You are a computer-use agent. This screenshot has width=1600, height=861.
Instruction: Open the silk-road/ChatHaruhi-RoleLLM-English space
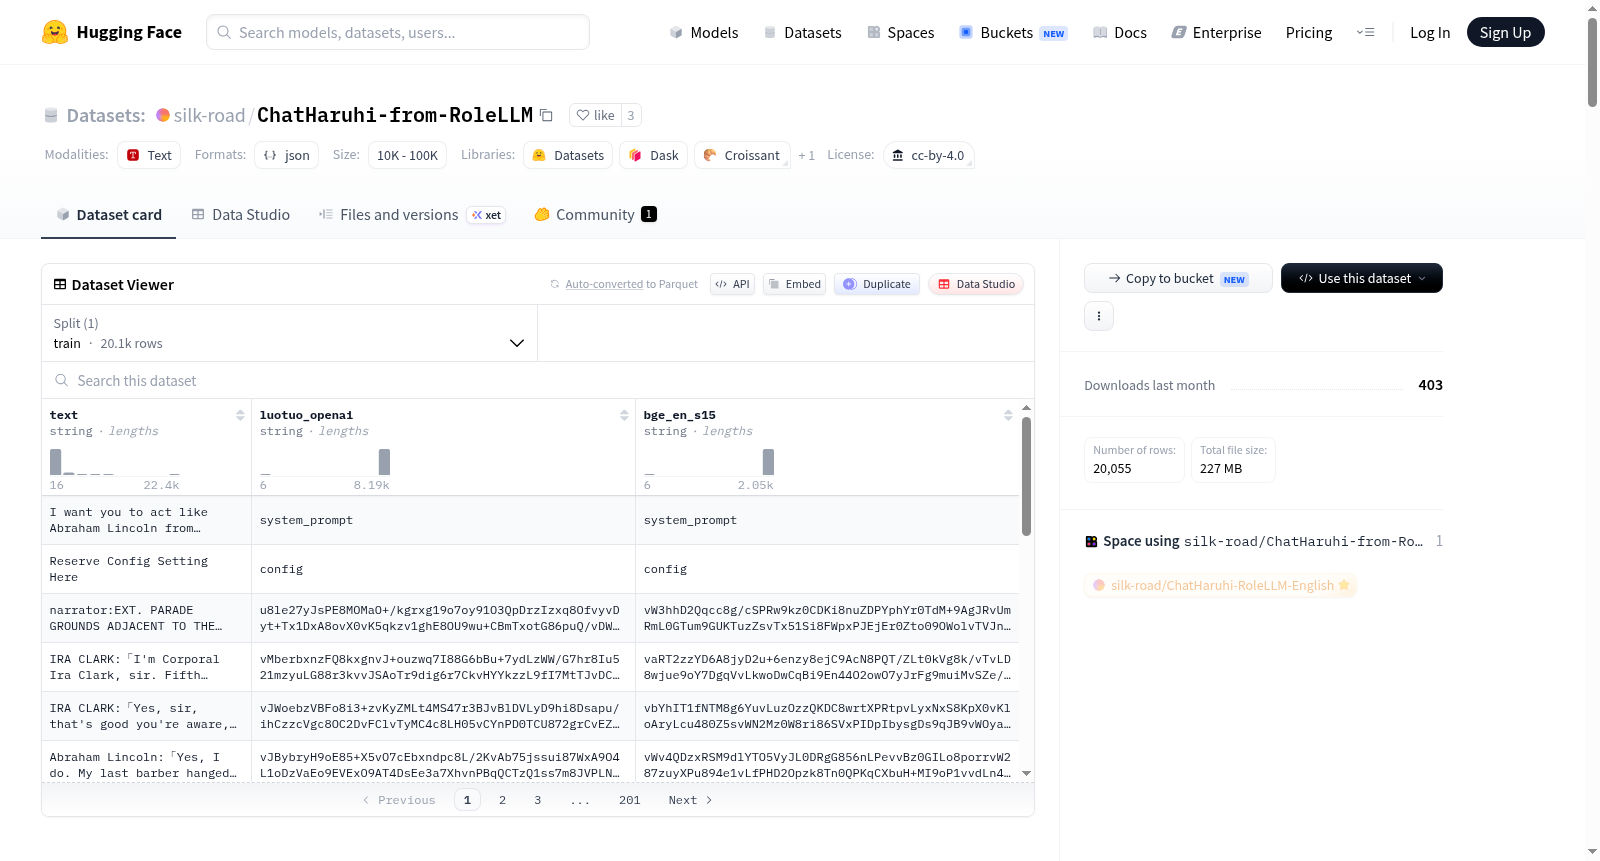1221,585
